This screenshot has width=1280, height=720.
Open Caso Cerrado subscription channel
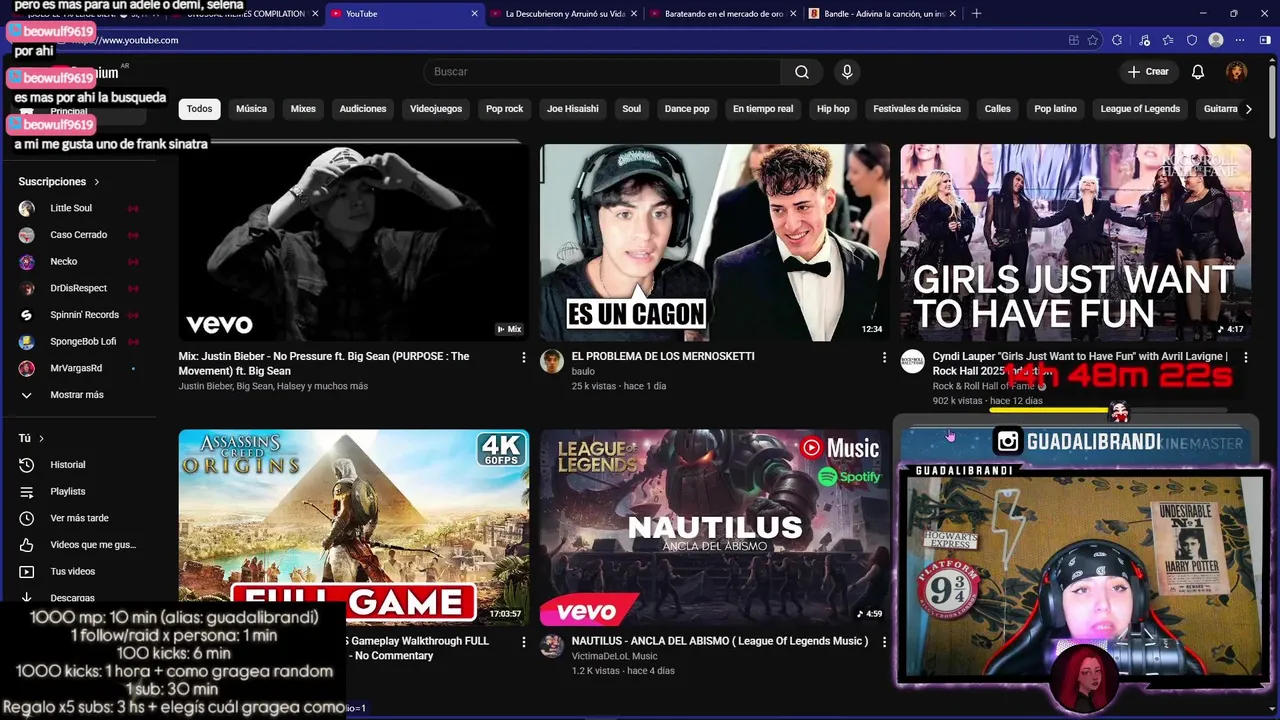point(78,235)
